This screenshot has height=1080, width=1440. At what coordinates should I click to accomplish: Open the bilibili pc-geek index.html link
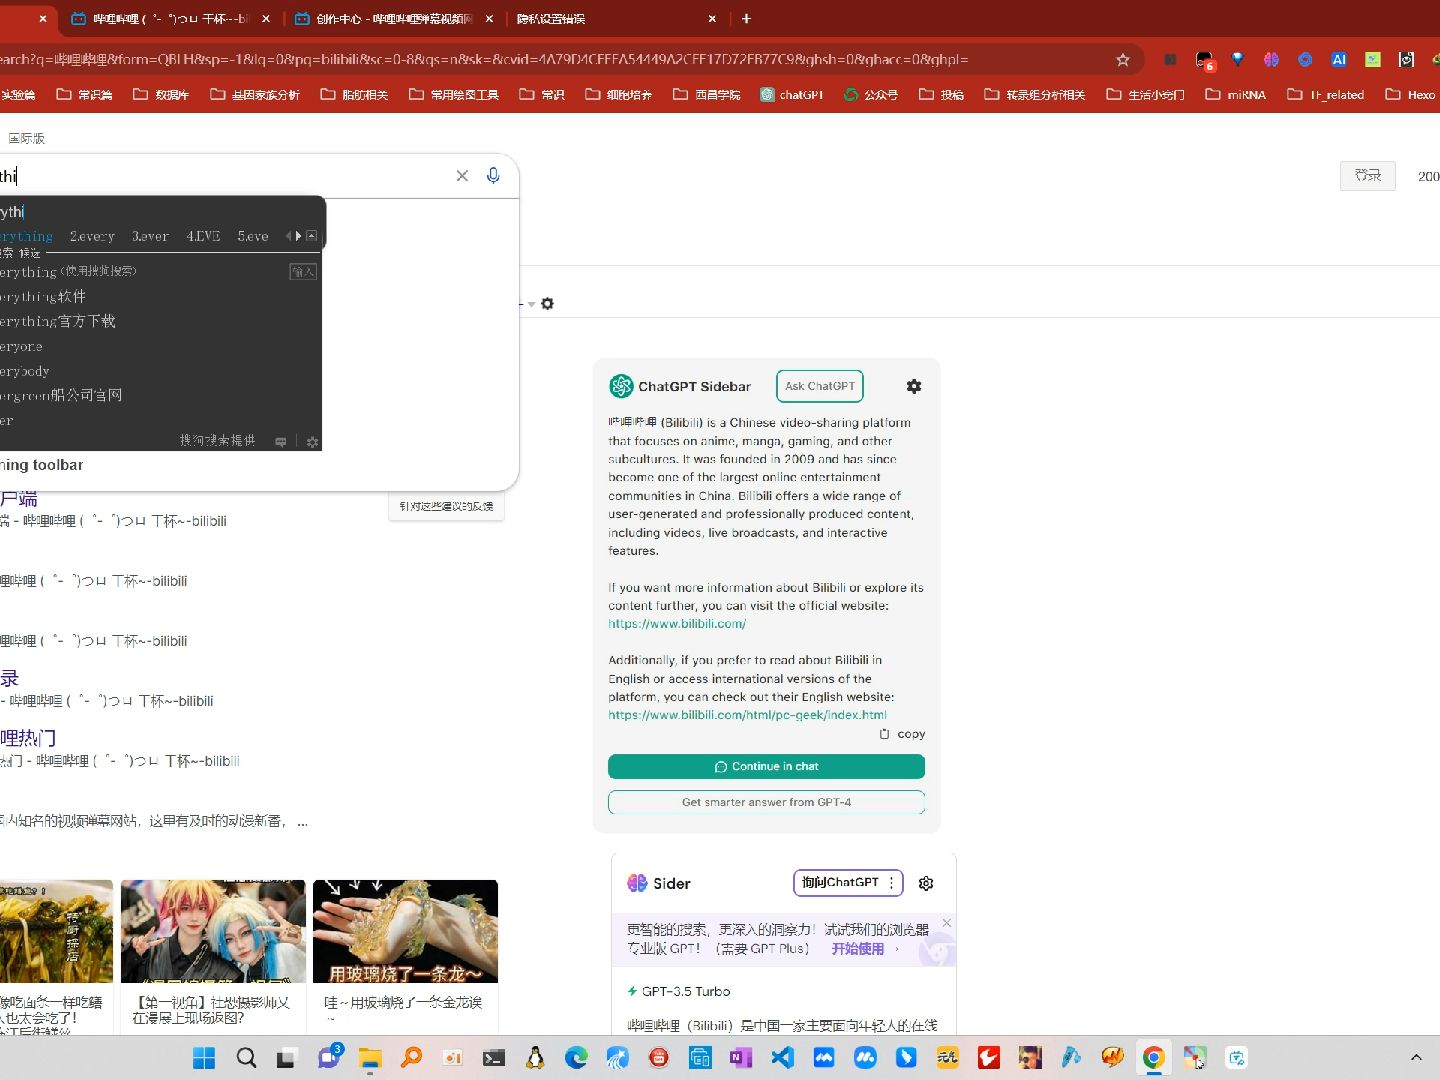(x=747, y=715)
